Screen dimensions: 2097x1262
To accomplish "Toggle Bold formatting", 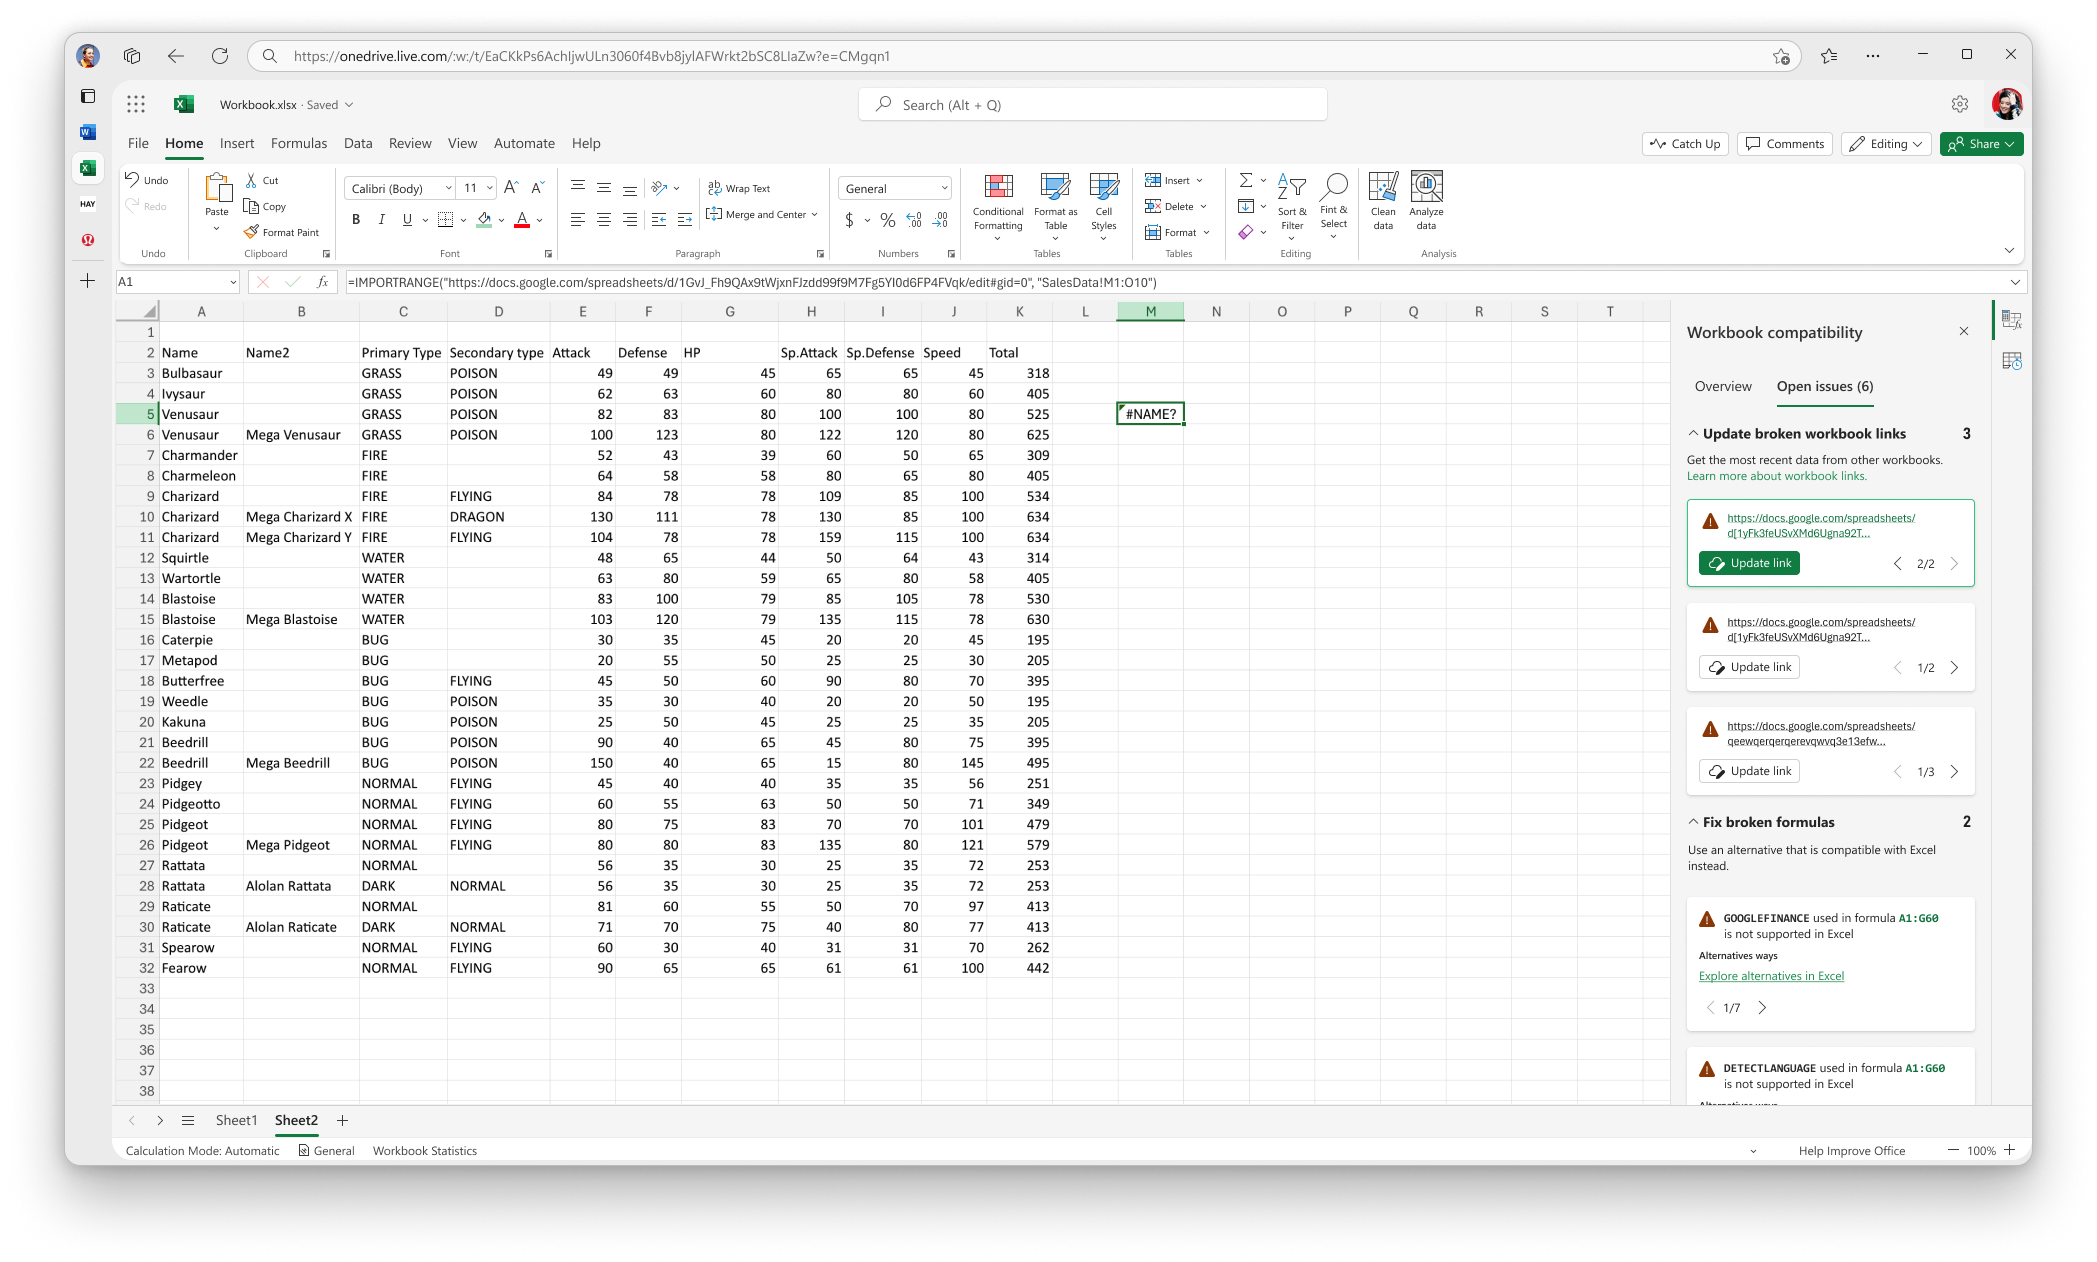I will 355,220.
